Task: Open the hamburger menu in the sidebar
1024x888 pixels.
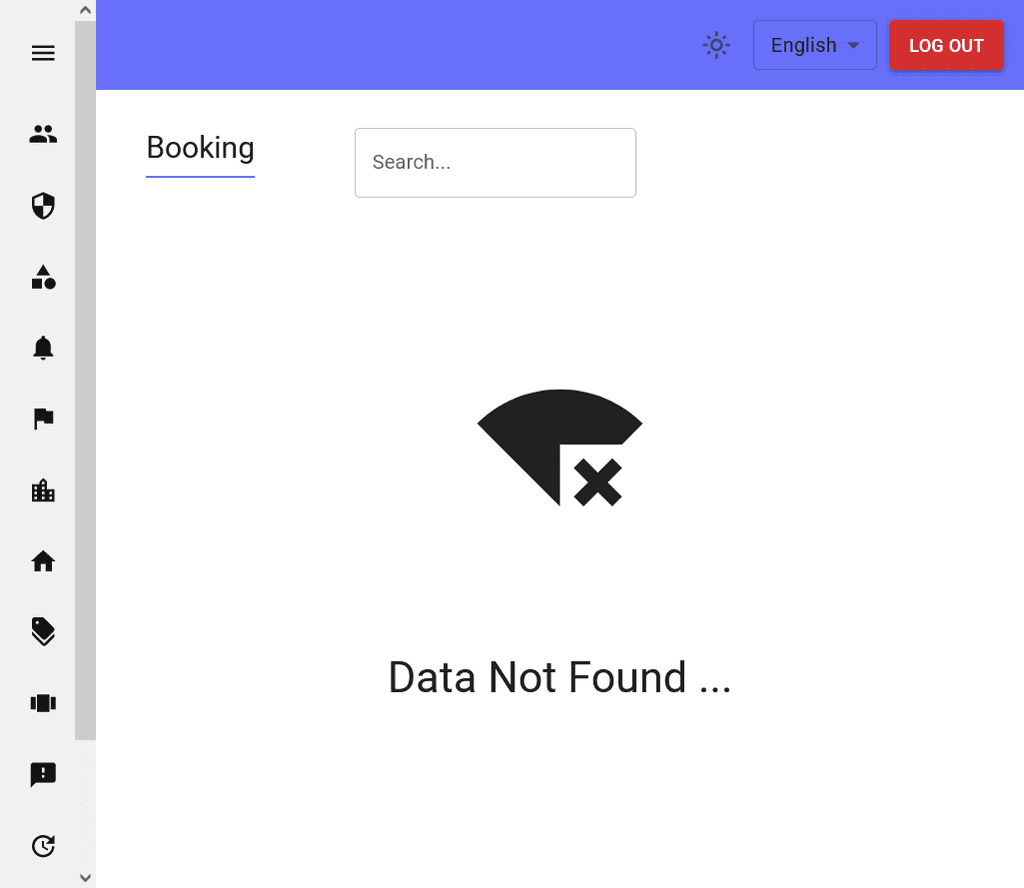Action: point(43,53)
